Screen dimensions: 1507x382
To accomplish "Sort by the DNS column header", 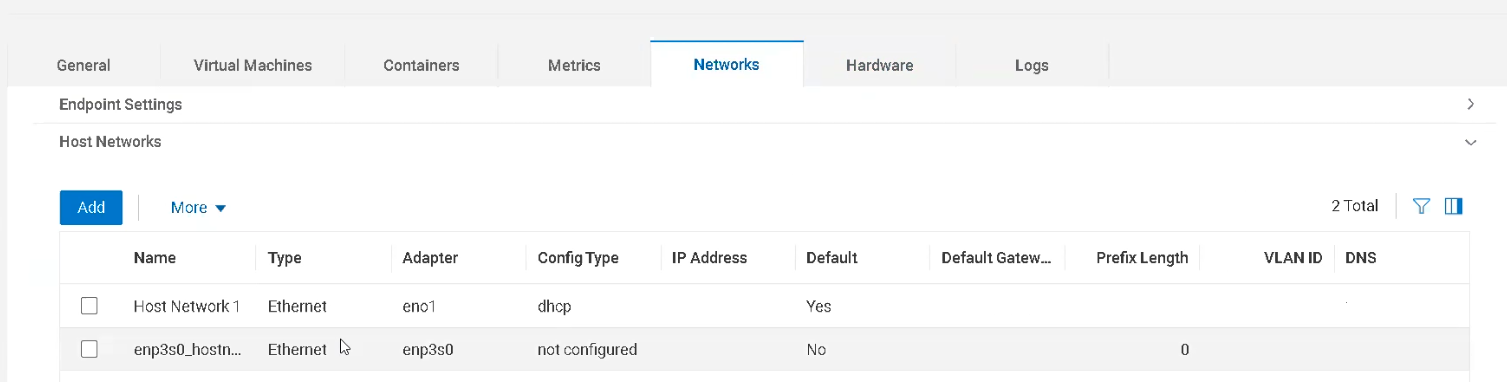I will click(x=1361, y=258).
